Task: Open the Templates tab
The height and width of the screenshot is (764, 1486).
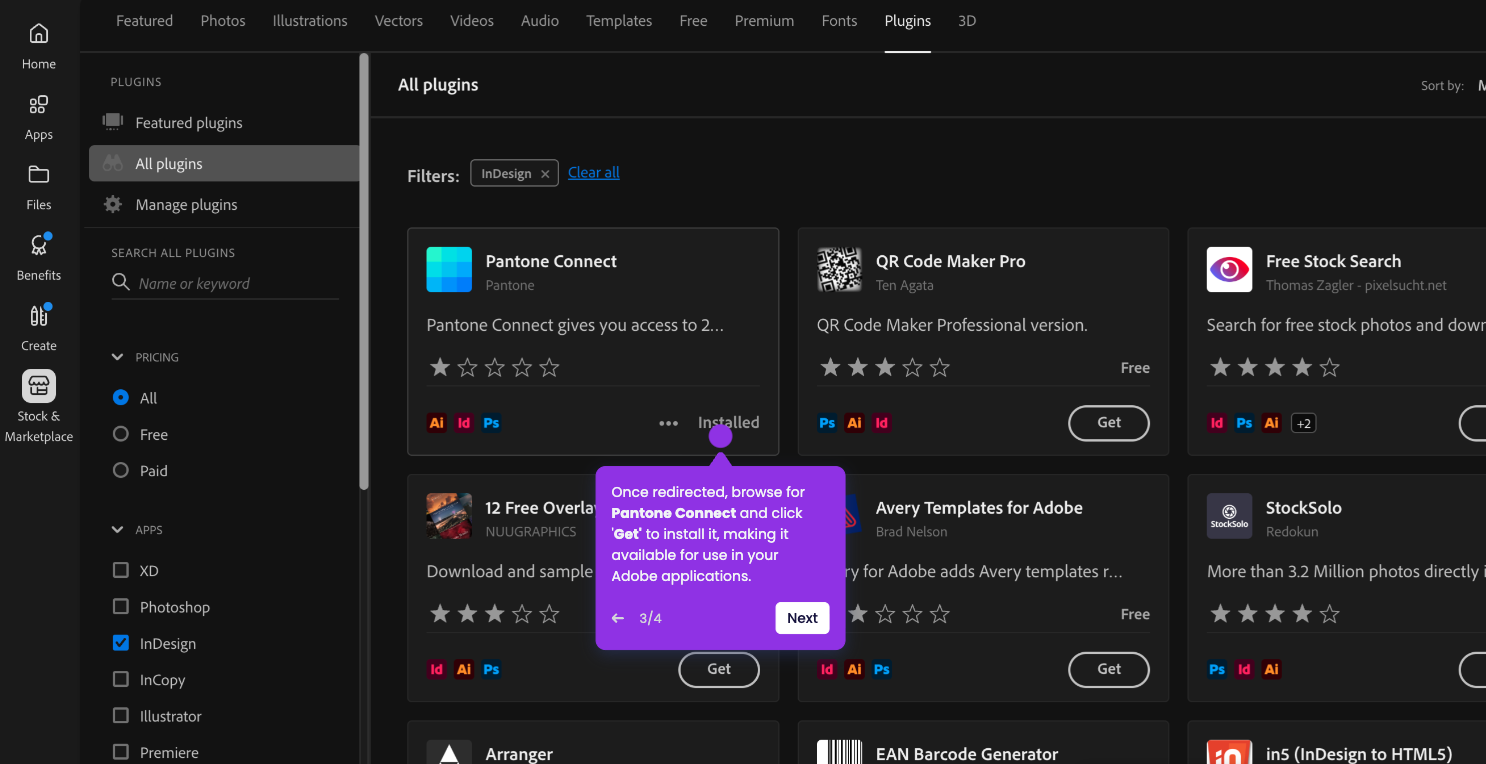Action: click(619, 21)
